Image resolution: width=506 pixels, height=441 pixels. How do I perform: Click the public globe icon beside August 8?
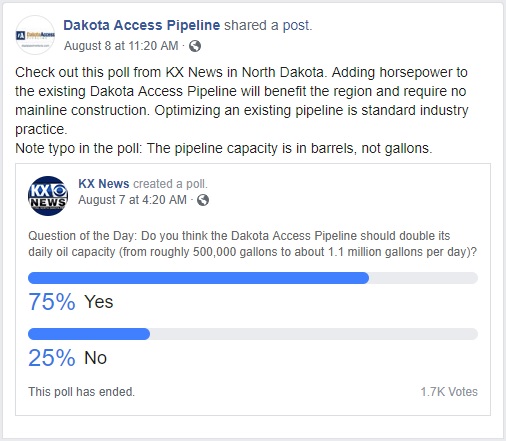tap(195, 46)
